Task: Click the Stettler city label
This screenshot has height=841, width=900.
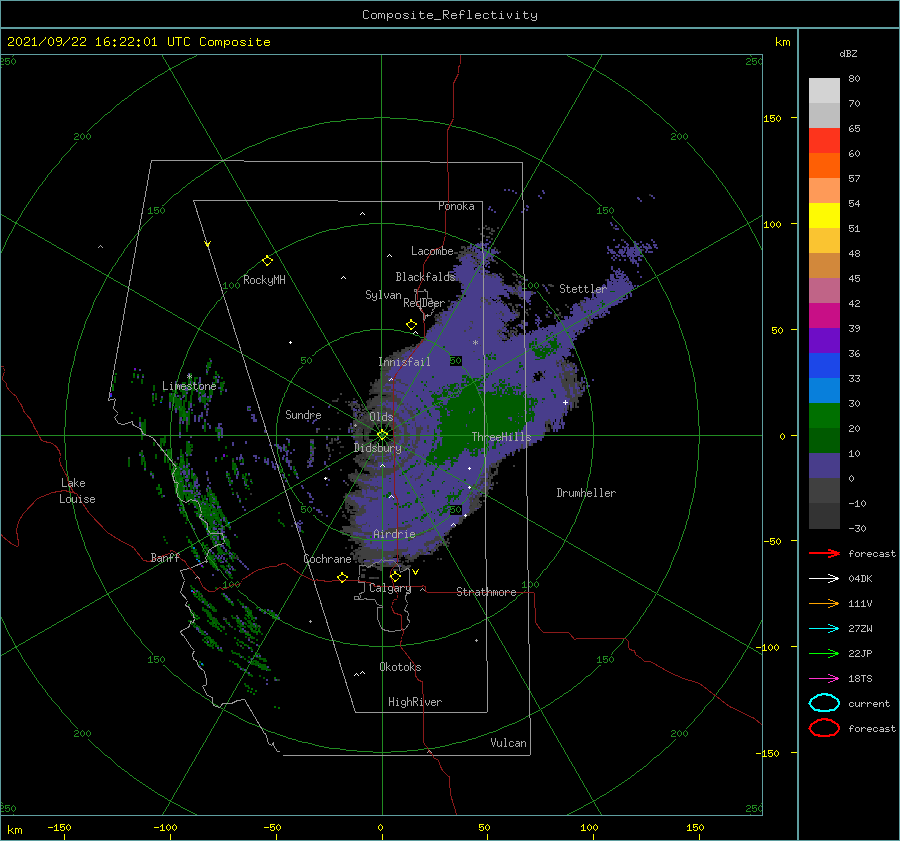Action: coord(583,289)
